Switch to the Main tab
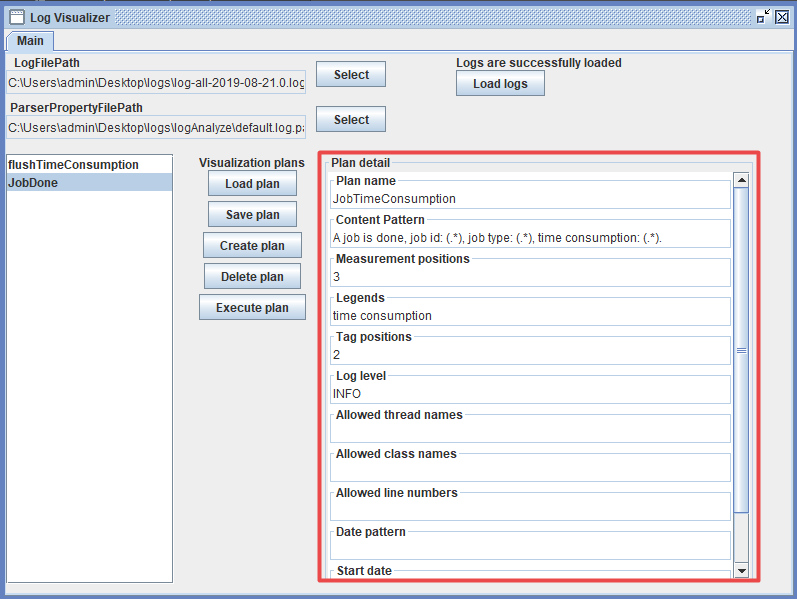797x599 pixels. tap(30, 40)
